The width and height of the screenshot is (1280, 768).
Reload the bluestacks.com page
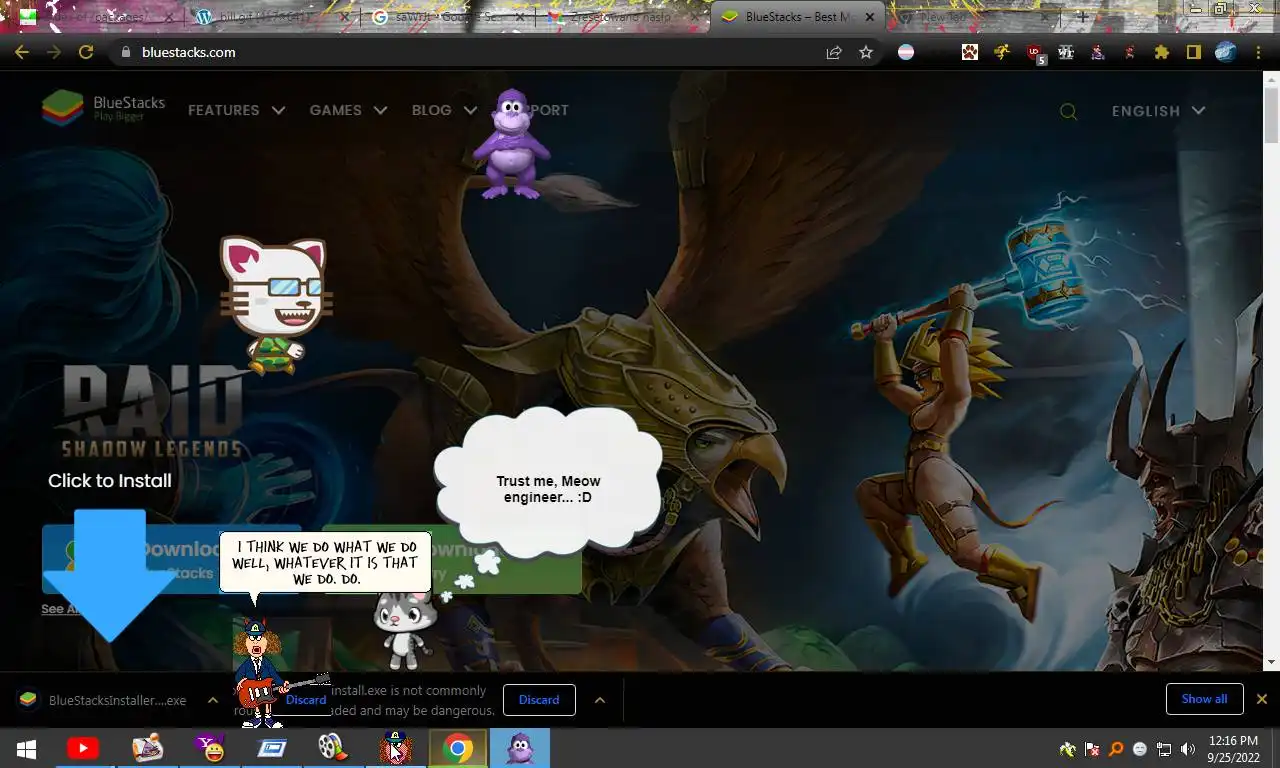(86, 52)
